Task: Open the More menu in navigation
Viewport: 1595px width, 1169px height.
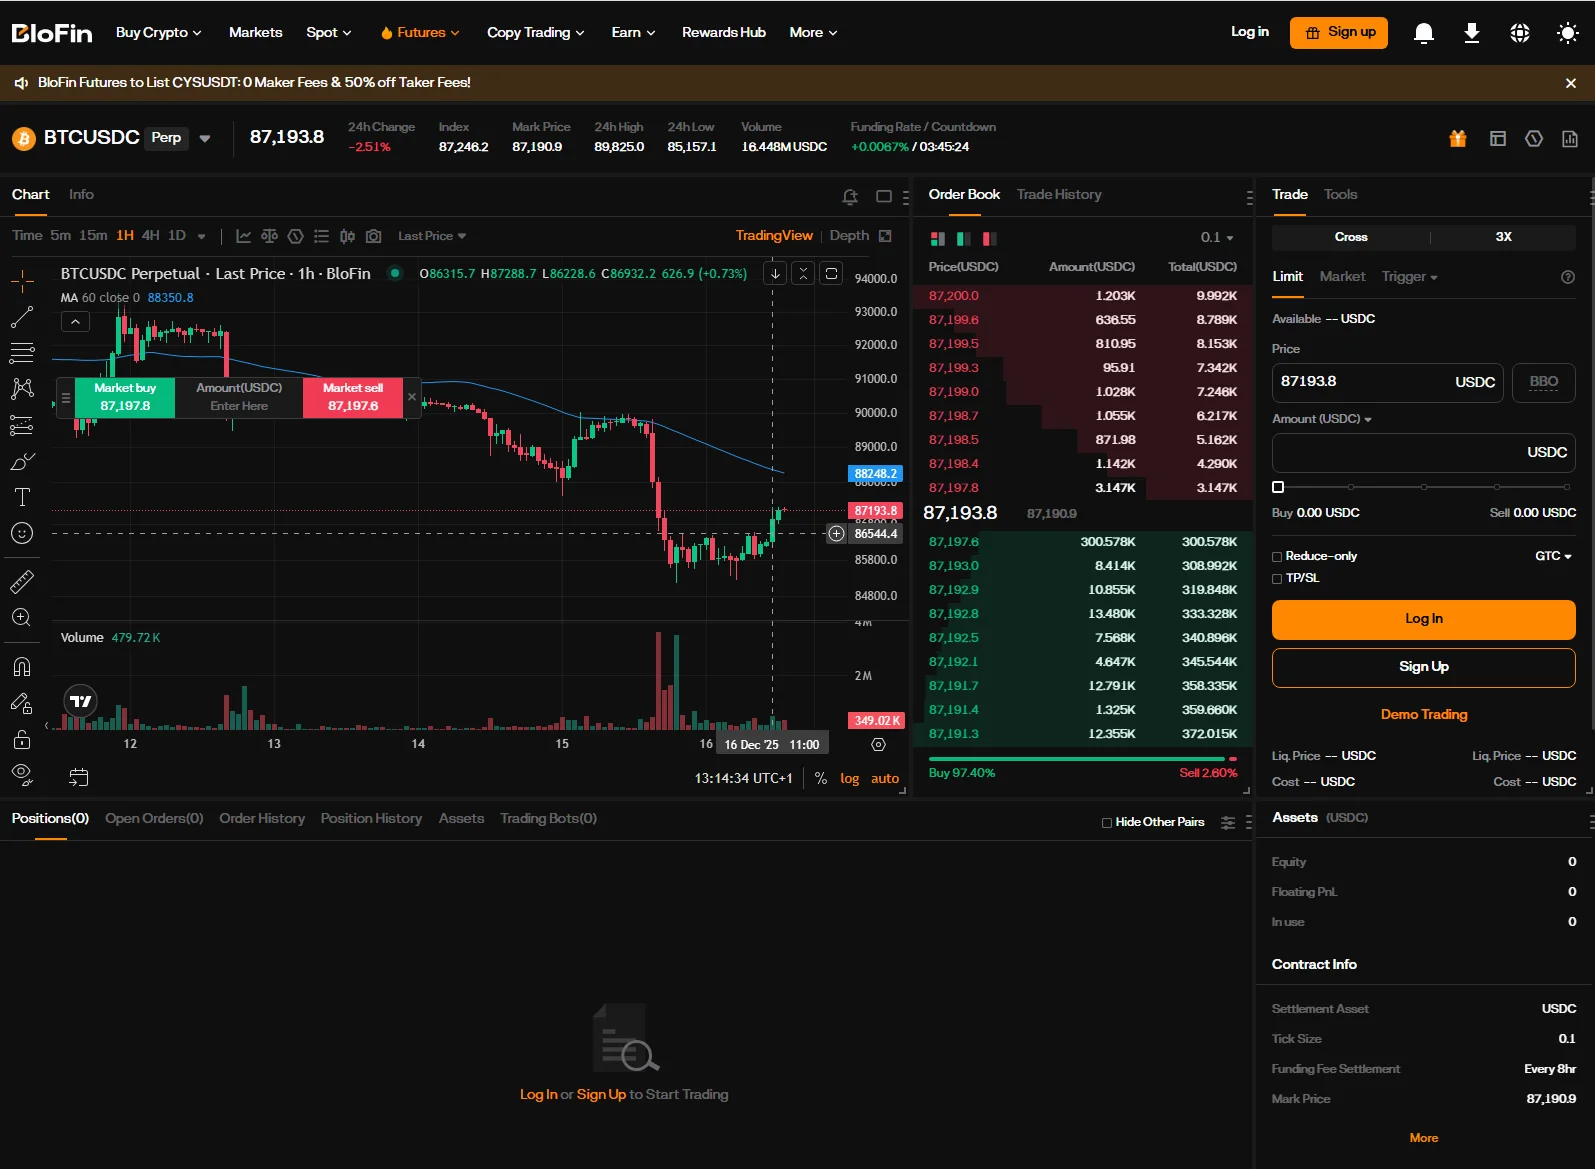Action: coord(813,32)
